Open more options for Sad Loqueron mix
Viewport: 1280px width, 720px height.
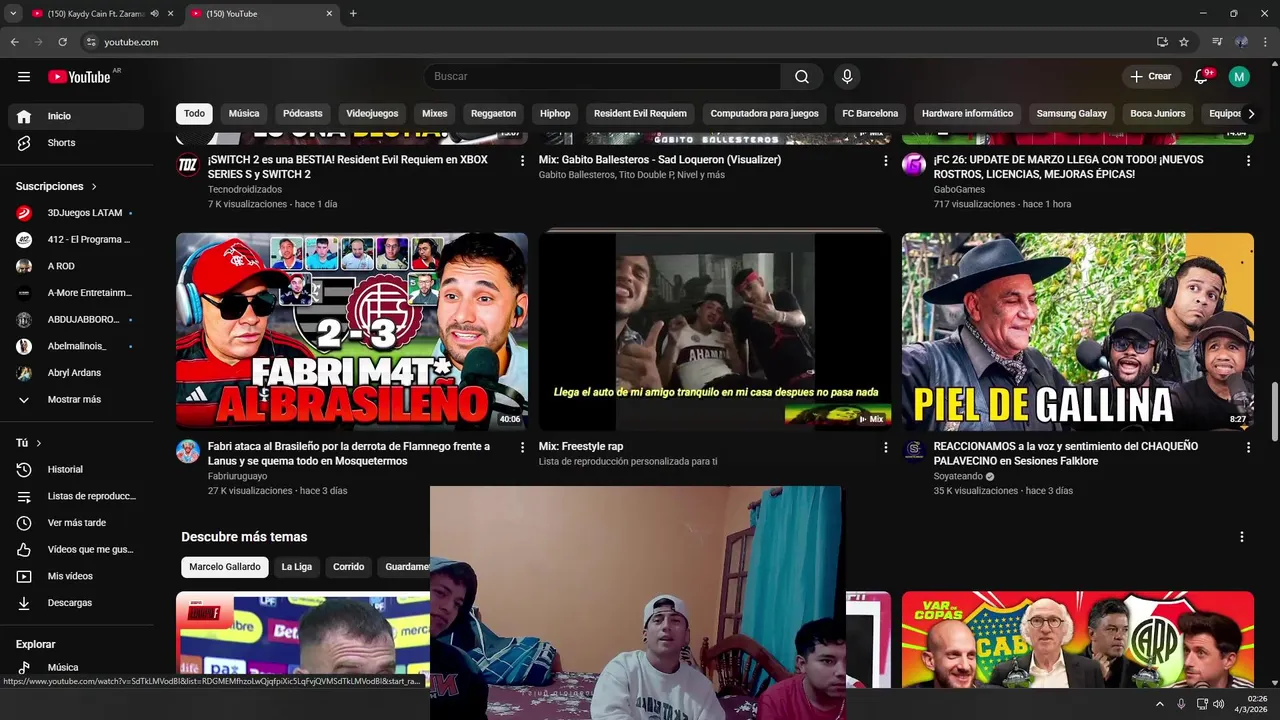point(885,161)
